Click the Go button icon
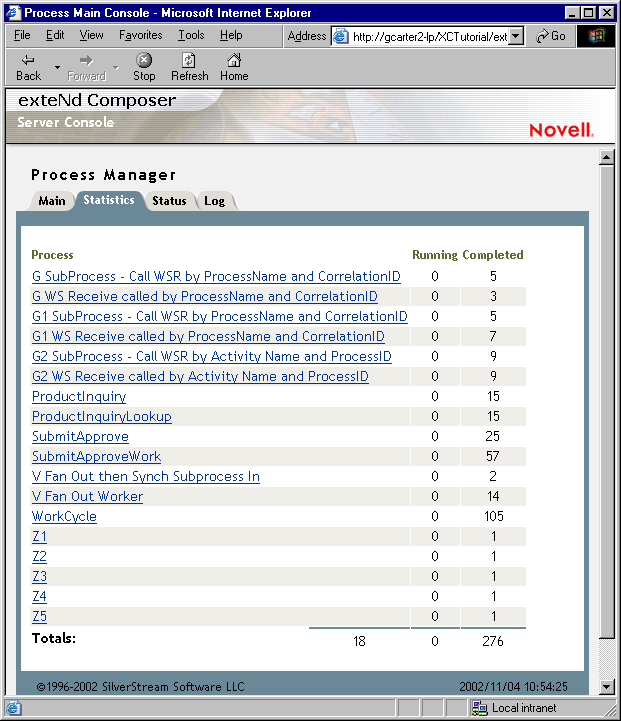Image resolution: width=621 pixels, height=721 pixels. (542, 36)
